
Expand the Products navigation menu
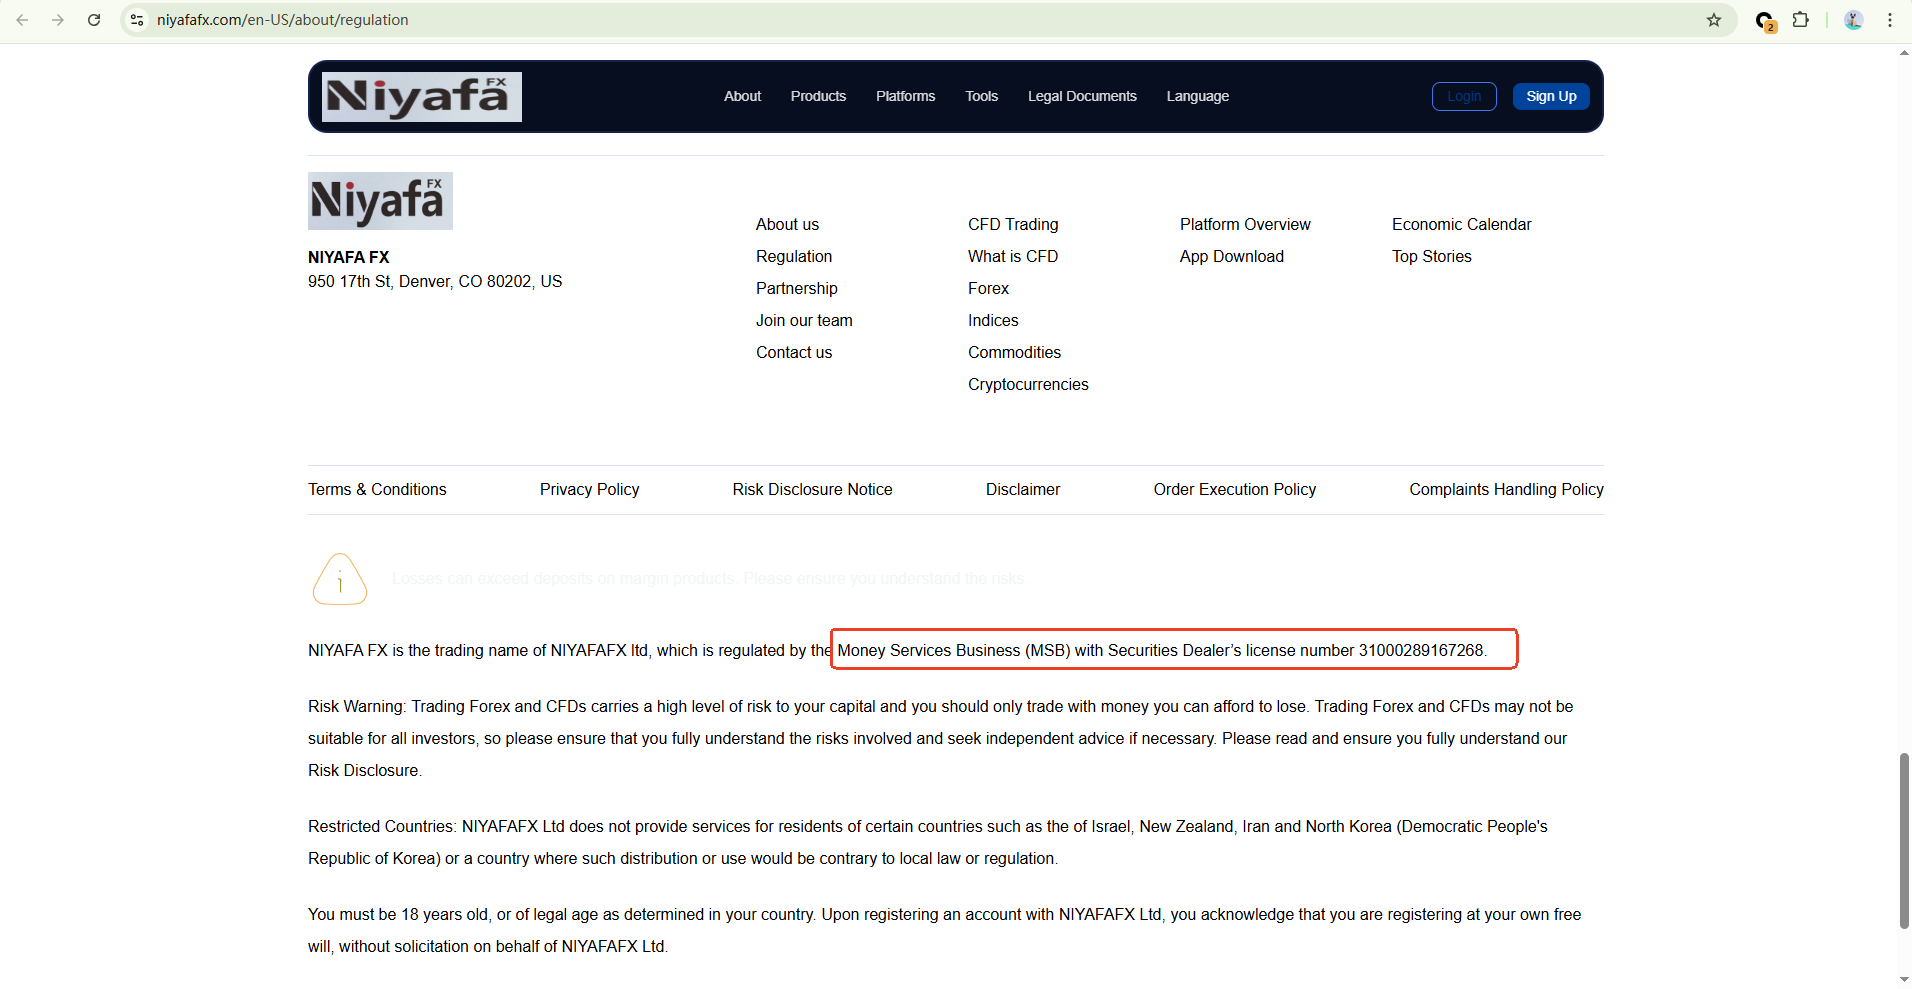click(818, 96)
